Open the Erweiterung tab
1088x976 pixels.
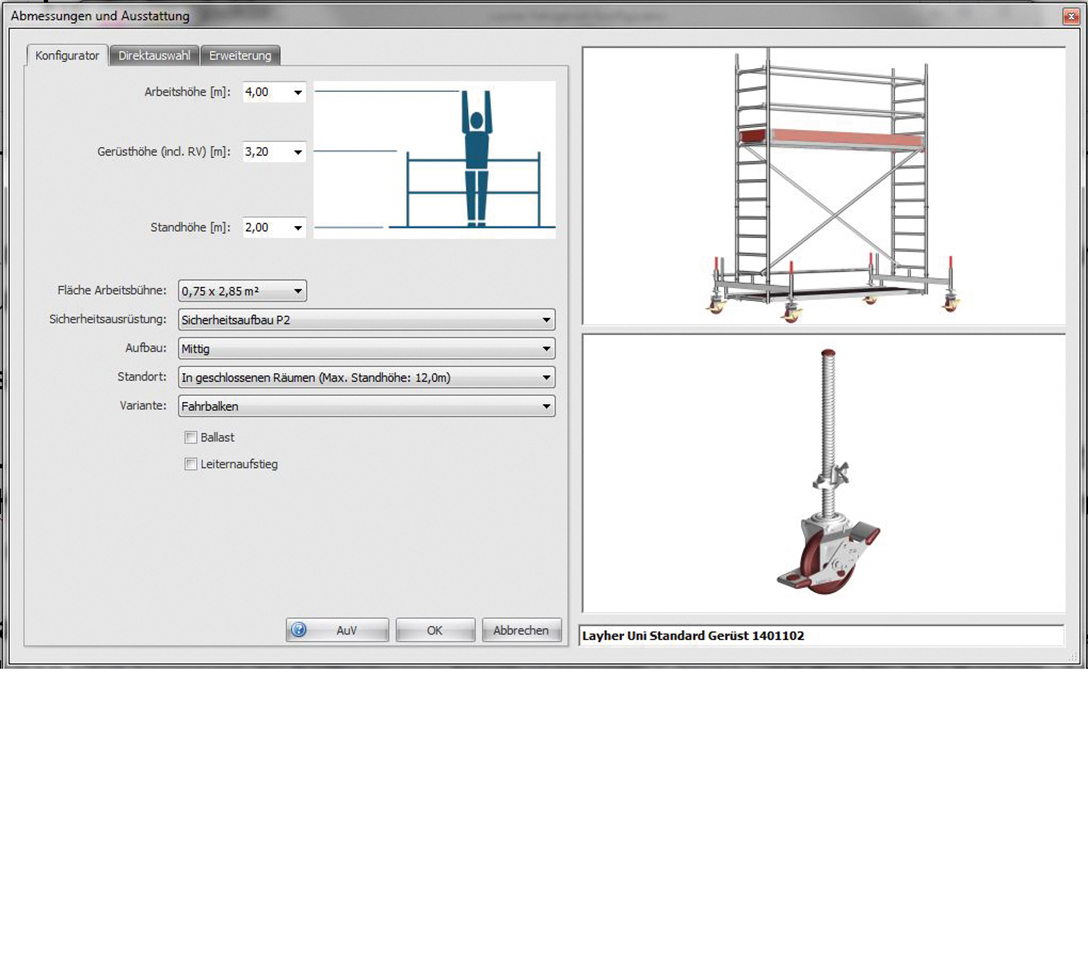tap(240, 56)
